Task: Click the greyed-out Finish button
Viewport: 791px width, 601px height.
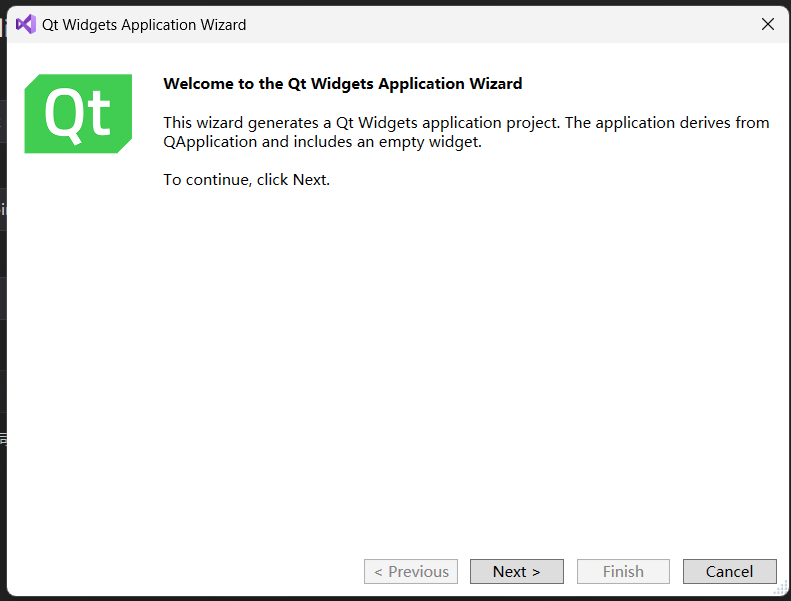Action: click(x=623, y=571)
